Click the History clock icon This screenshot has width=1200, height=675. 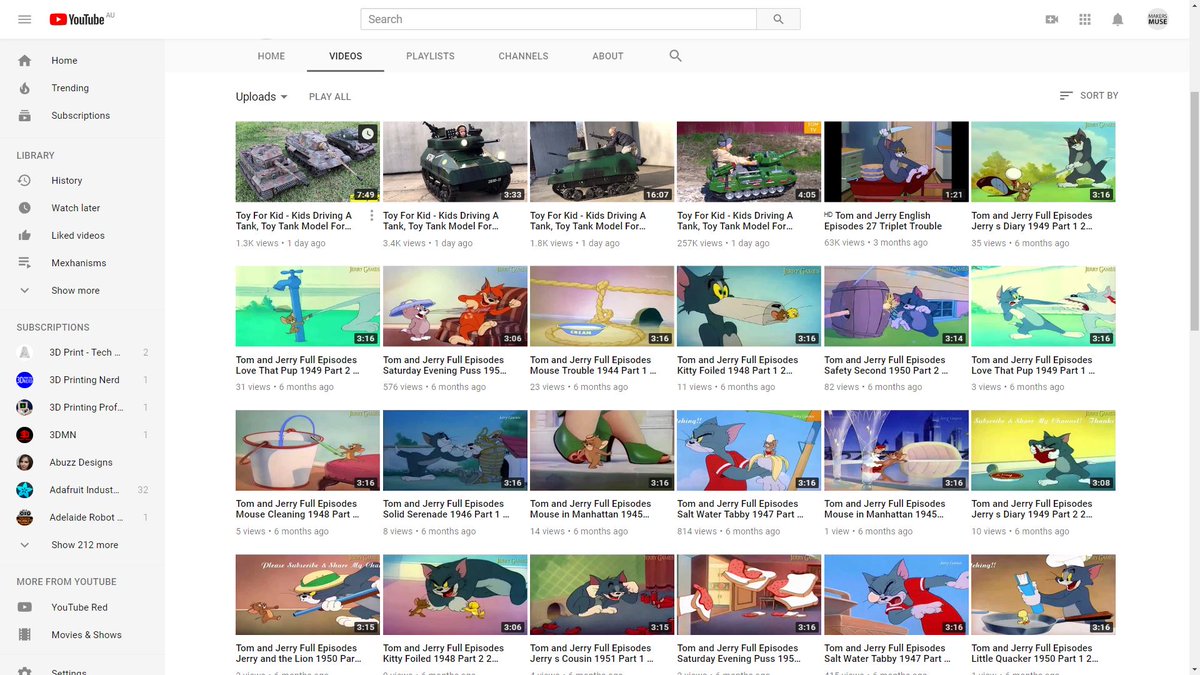click(25, 180)
